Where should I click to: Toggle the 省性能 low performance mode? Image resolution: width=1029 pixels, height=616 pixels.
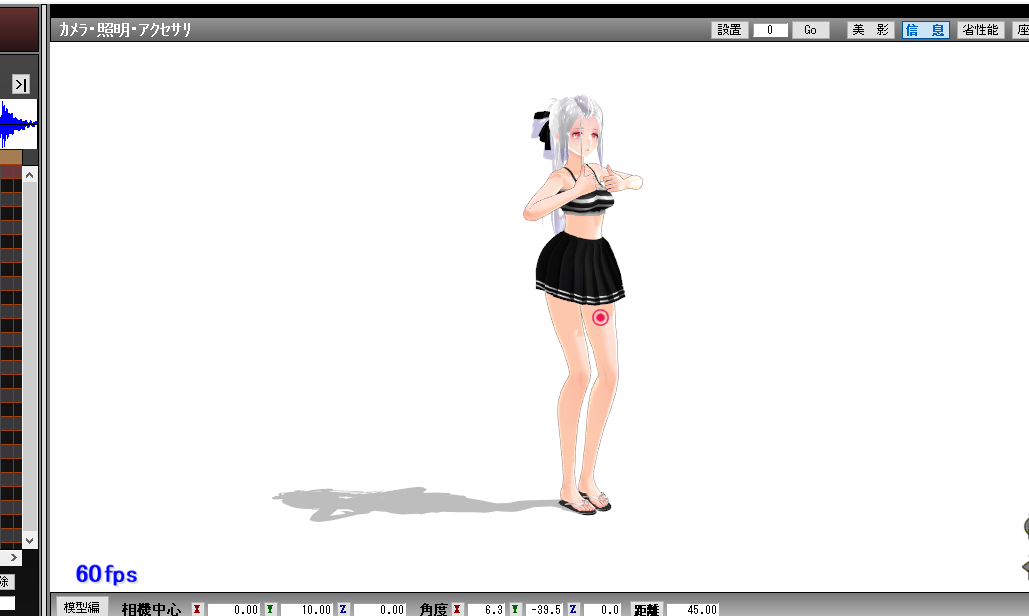click(x=980, y=30)
